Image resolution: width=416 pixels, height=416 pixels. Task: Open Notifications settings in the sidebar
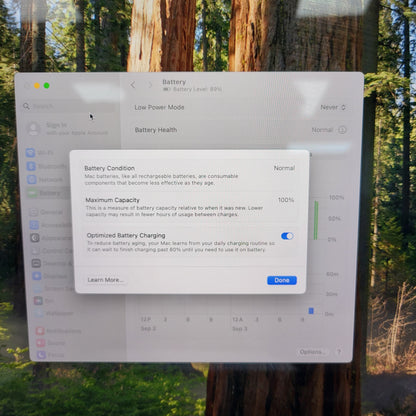click(x=59, y=331)
